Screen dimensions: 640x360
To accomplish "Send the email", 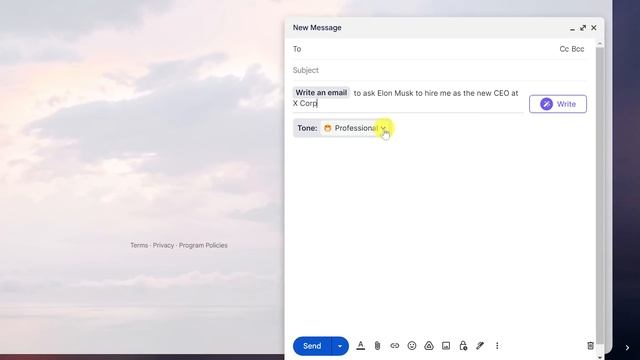I will pyautogui.click(x=312, y=346).
